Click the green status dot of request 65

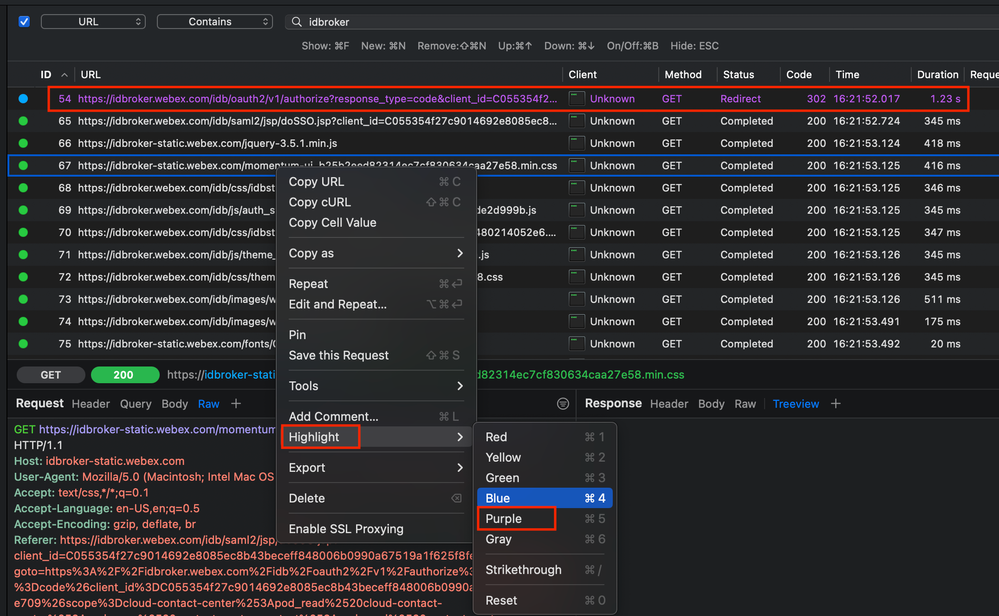tap(24, 121)
